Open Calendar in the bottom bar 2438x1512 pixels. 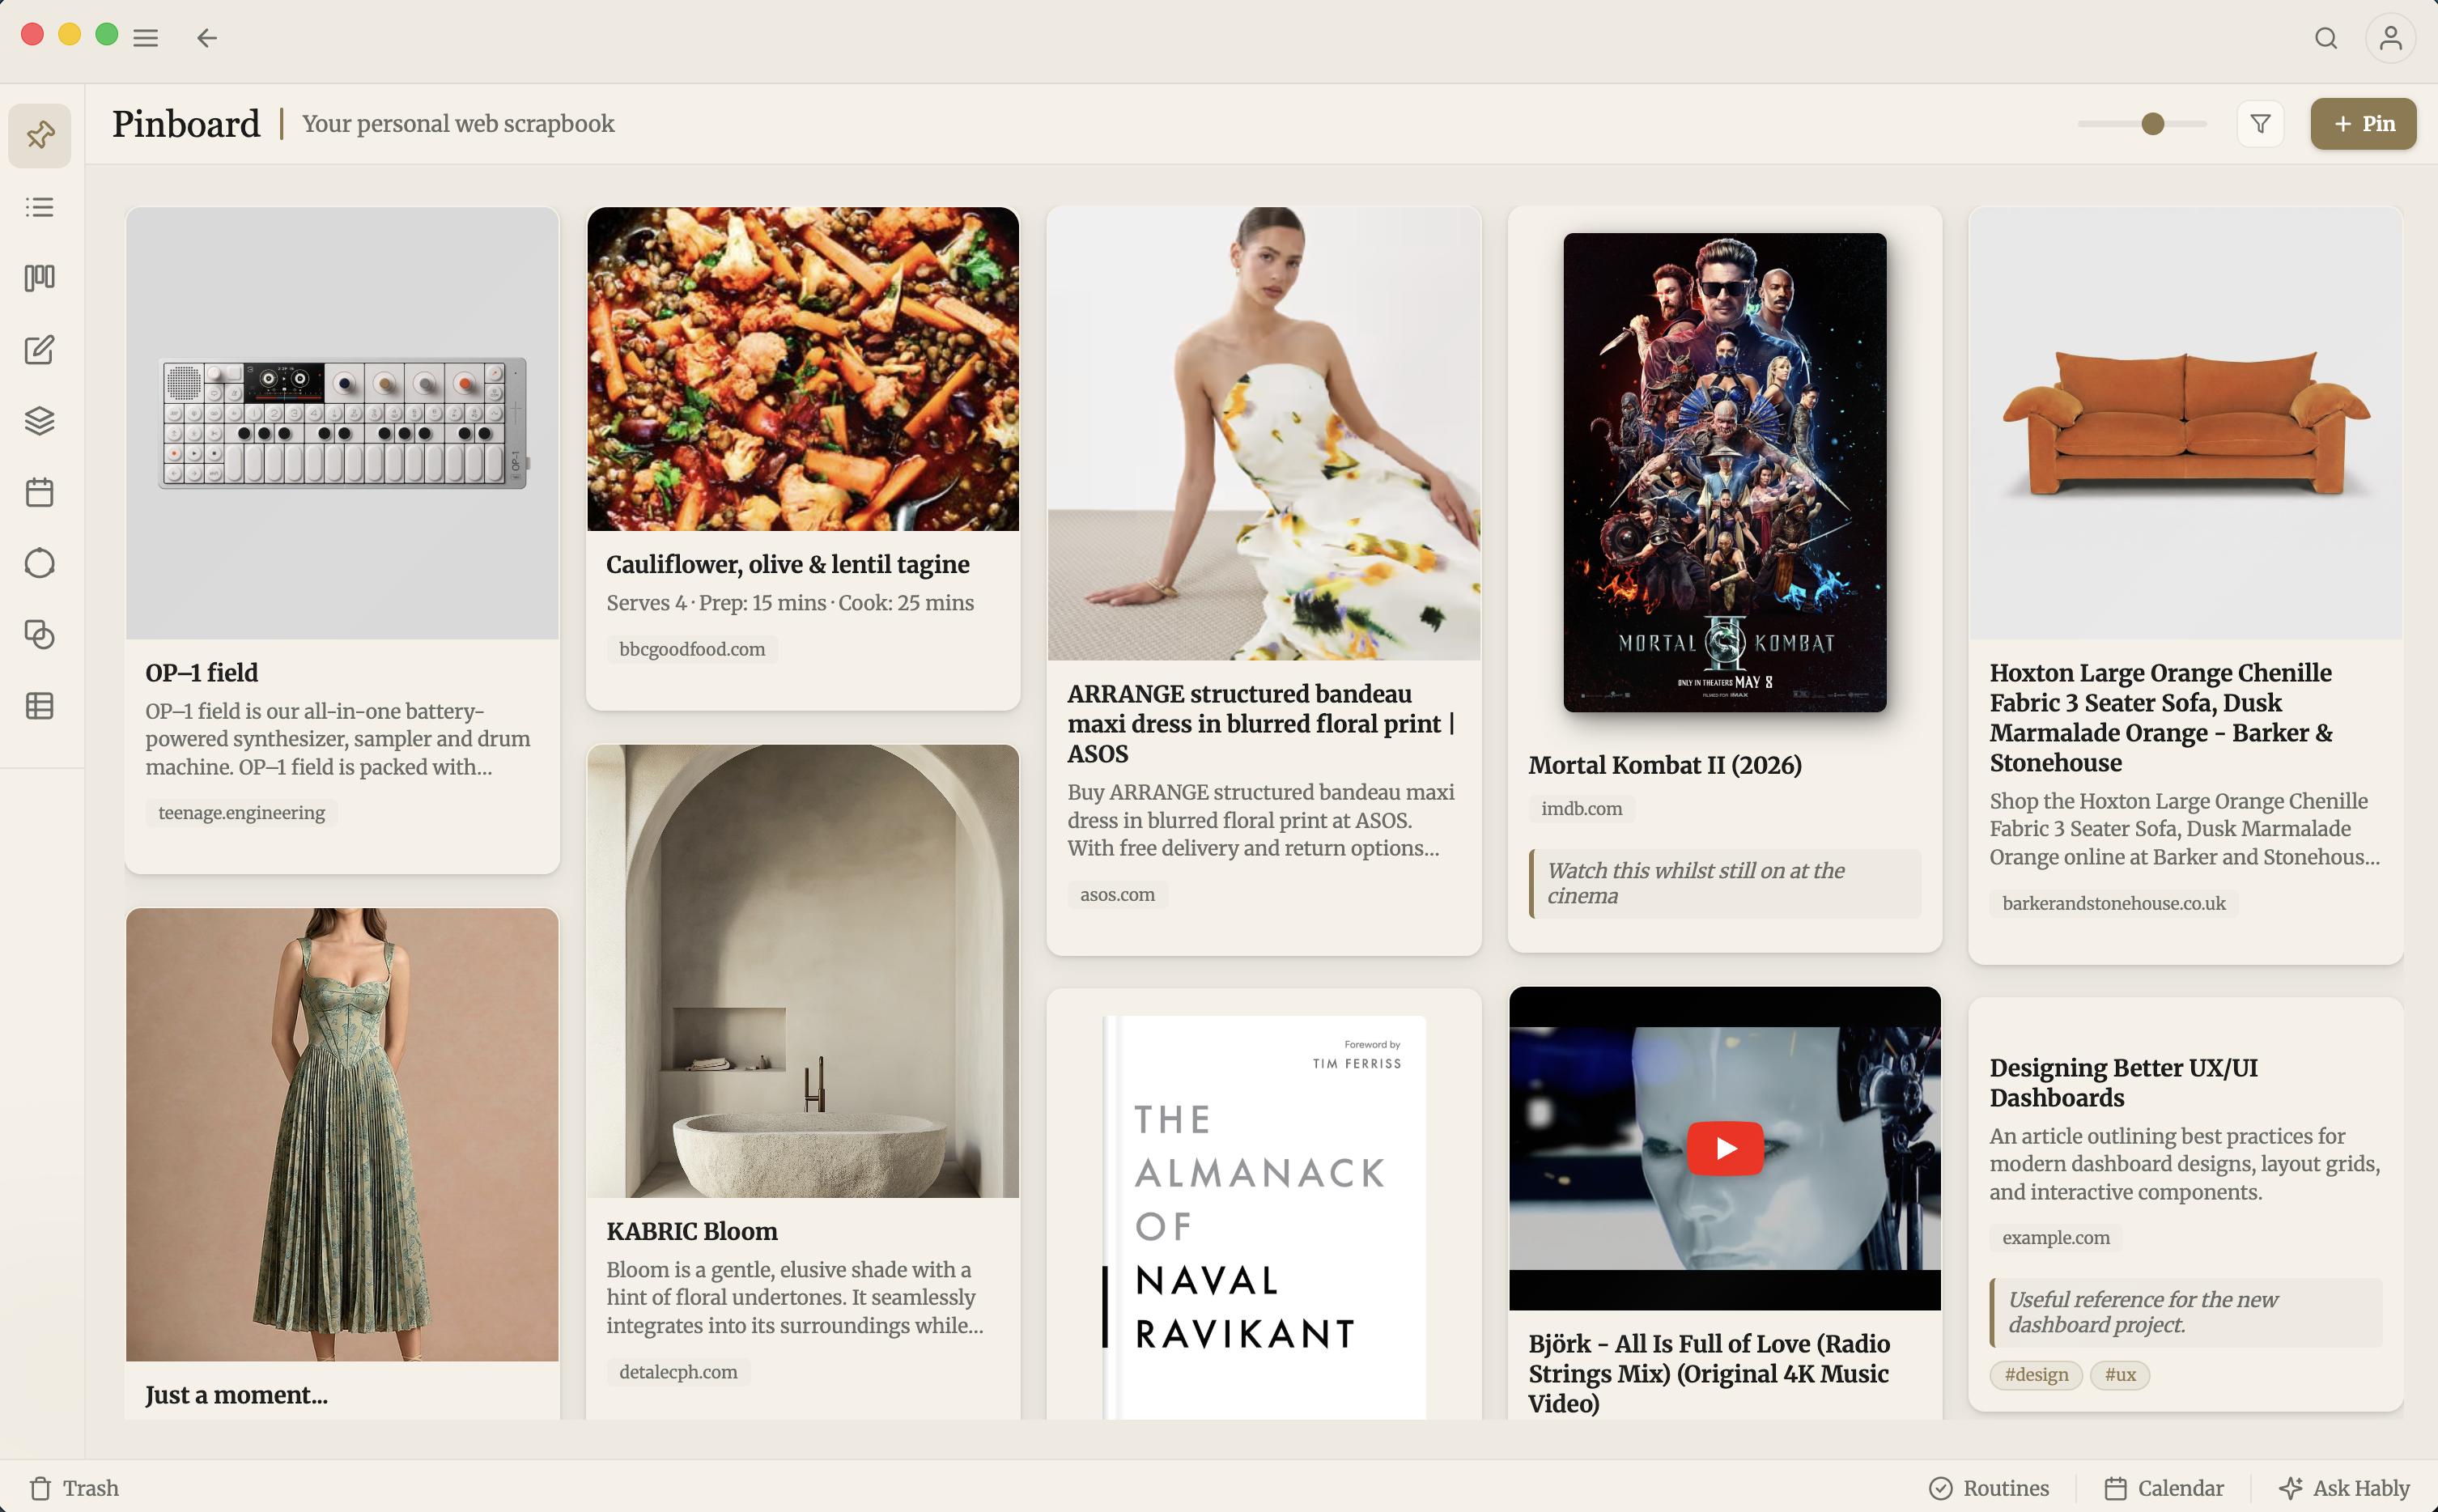2164,1488
